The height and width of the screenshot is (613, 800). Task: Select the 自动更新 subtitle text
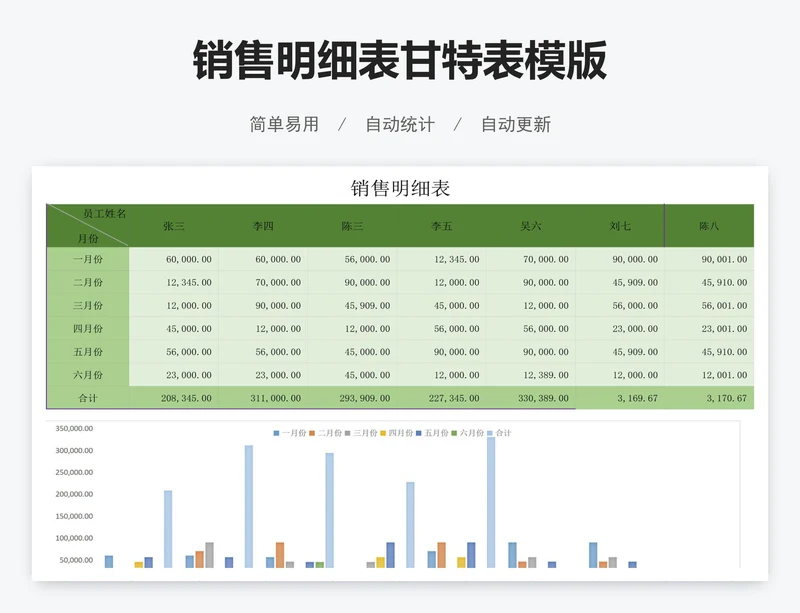(x=516, y=124)
